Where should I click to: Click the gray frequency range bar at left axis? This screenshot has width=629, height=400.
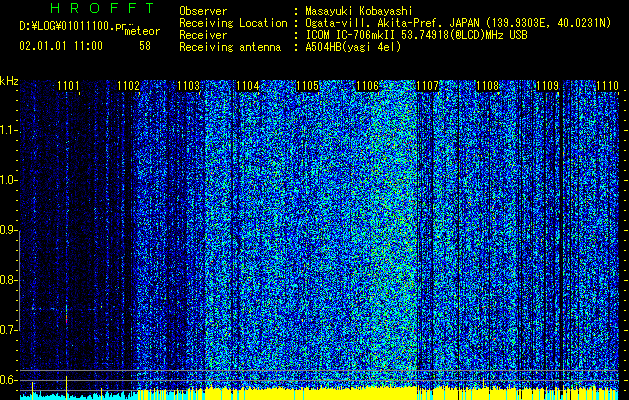click(19, 280)
